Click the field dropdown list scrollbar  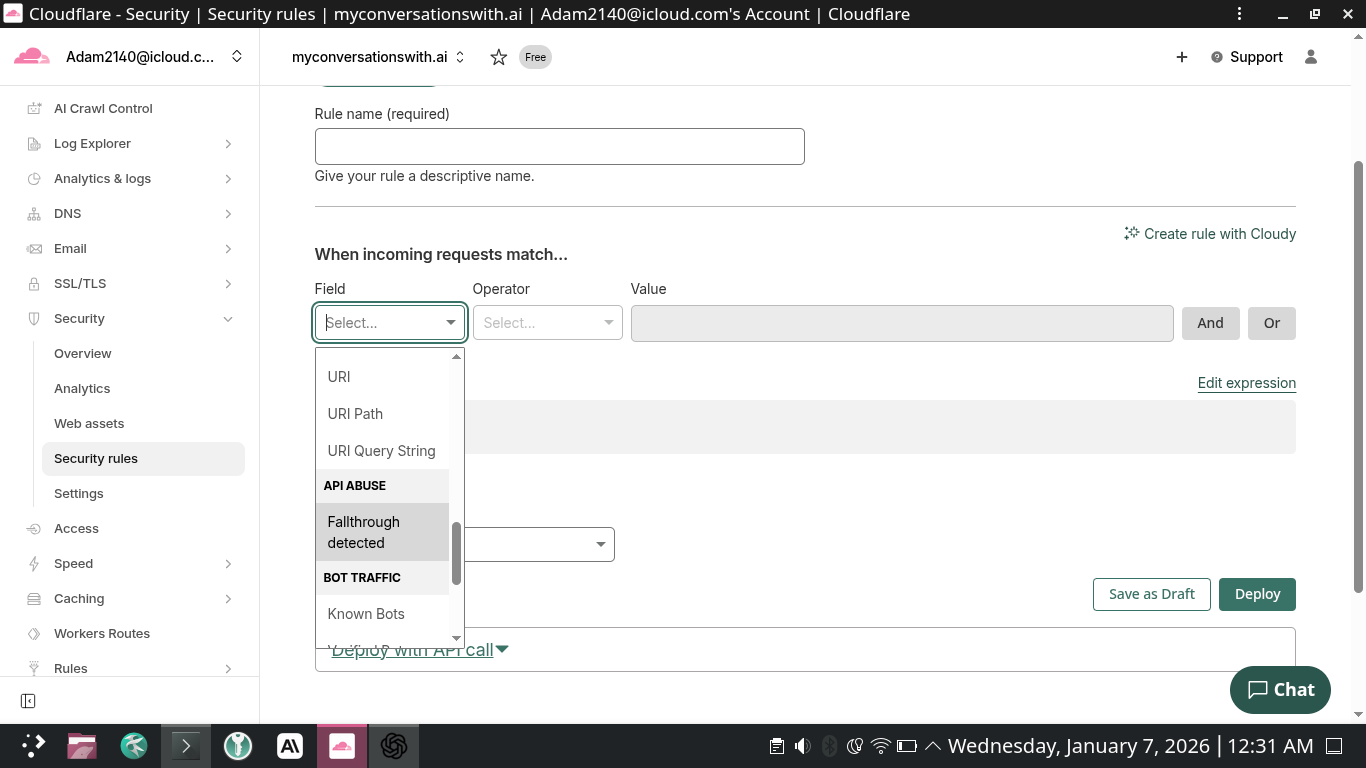click(456, 553)
